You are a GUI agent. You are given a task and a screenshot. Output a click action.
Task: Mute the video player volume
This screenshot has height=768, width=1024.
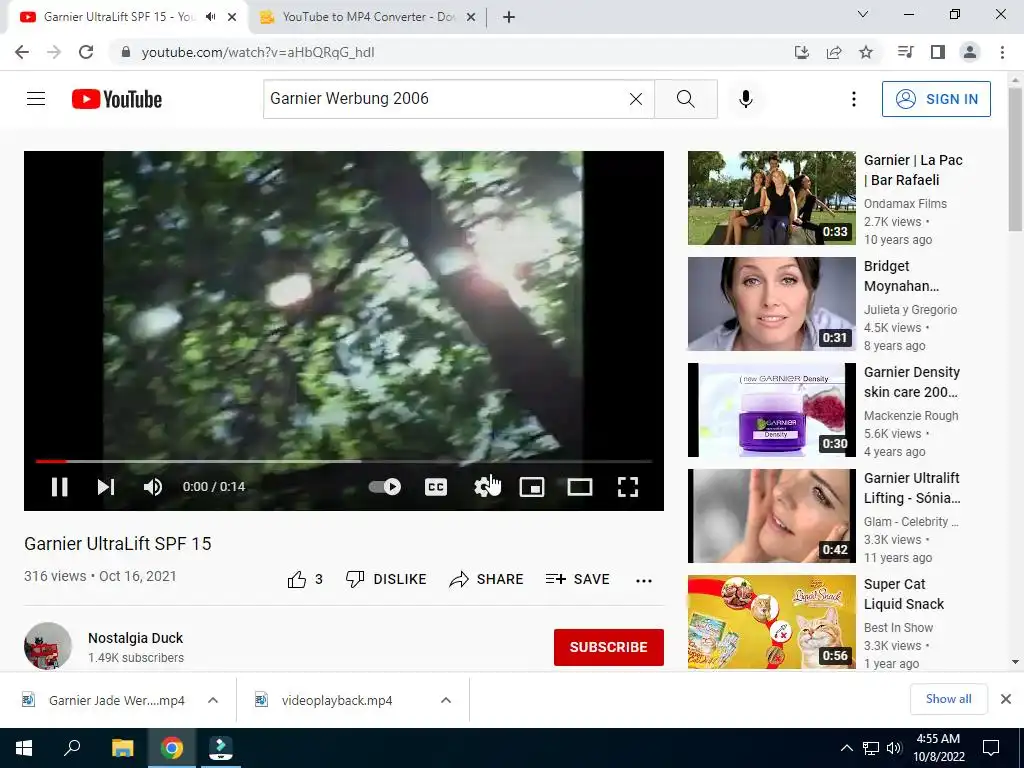[153, 487]
